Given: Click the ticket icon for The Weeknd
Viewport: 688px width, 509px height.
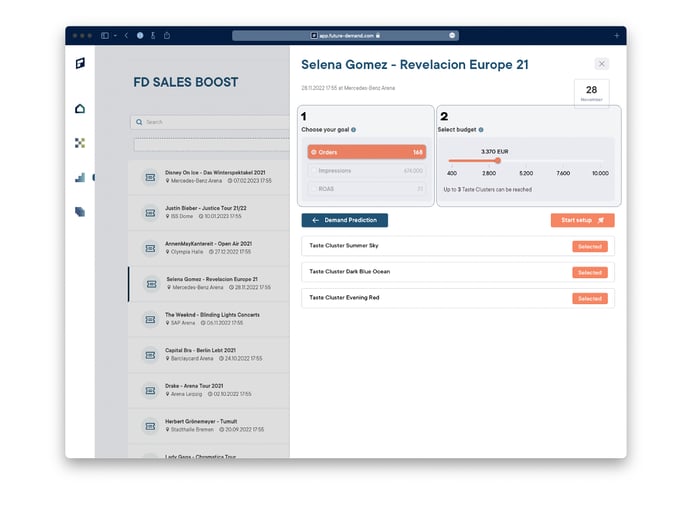Looking at the screenshot, I should click(x=150, y=319).
